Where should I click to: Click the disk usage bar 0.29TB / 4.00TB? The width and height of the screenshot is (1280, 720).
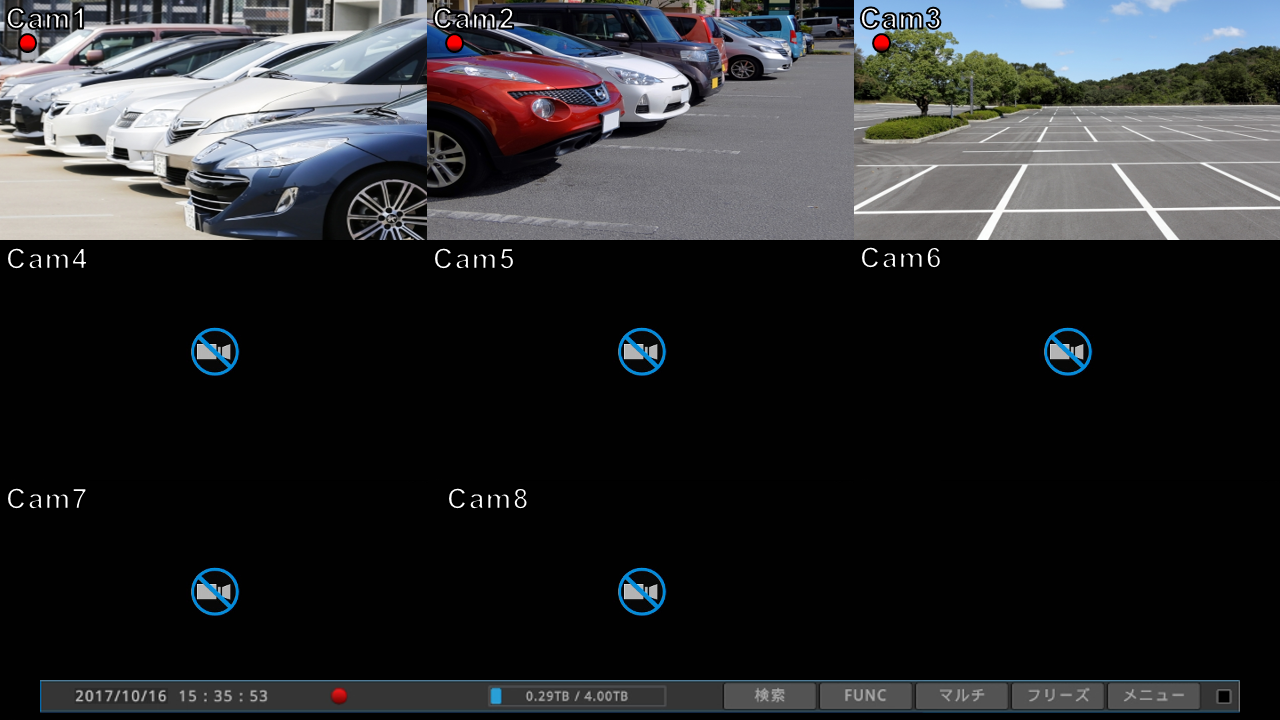point(577,696)
